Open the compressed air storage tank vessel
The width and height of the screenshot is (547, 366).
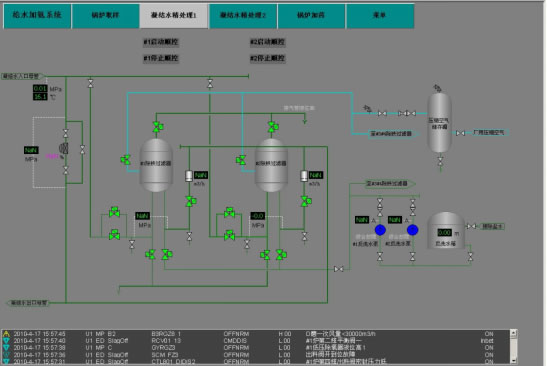(440, 122)
